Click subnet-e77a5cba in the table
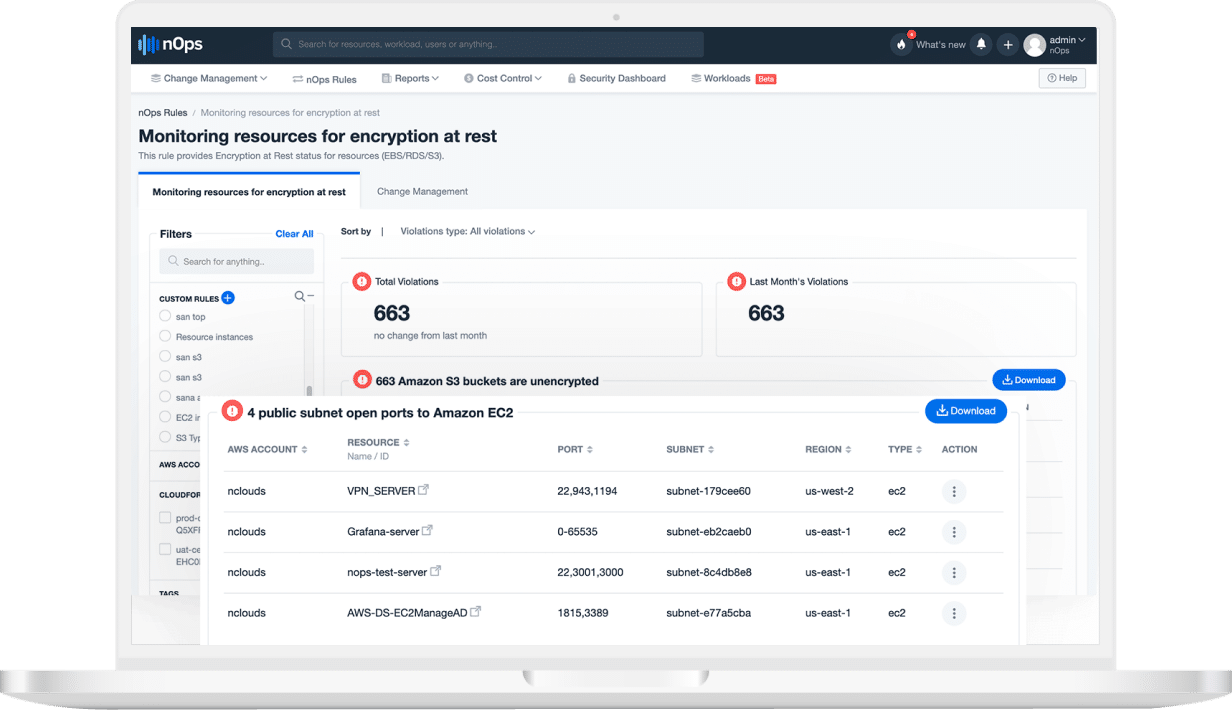 coord(708,613)
